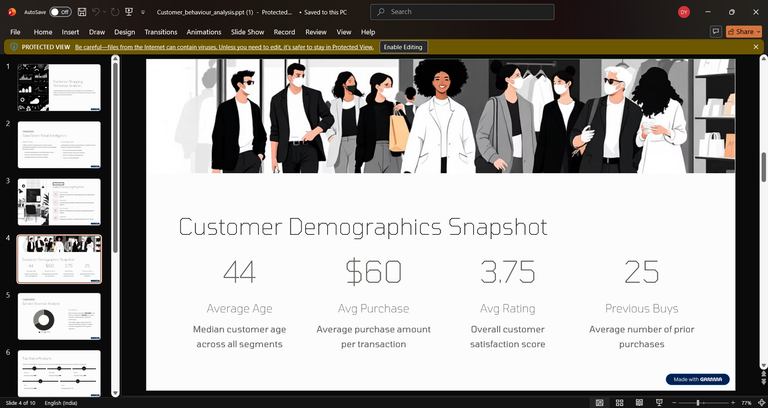Switch to the Review tab
Image resolution: width=768 pixels, height=408 pixels.
coord(316,32)
